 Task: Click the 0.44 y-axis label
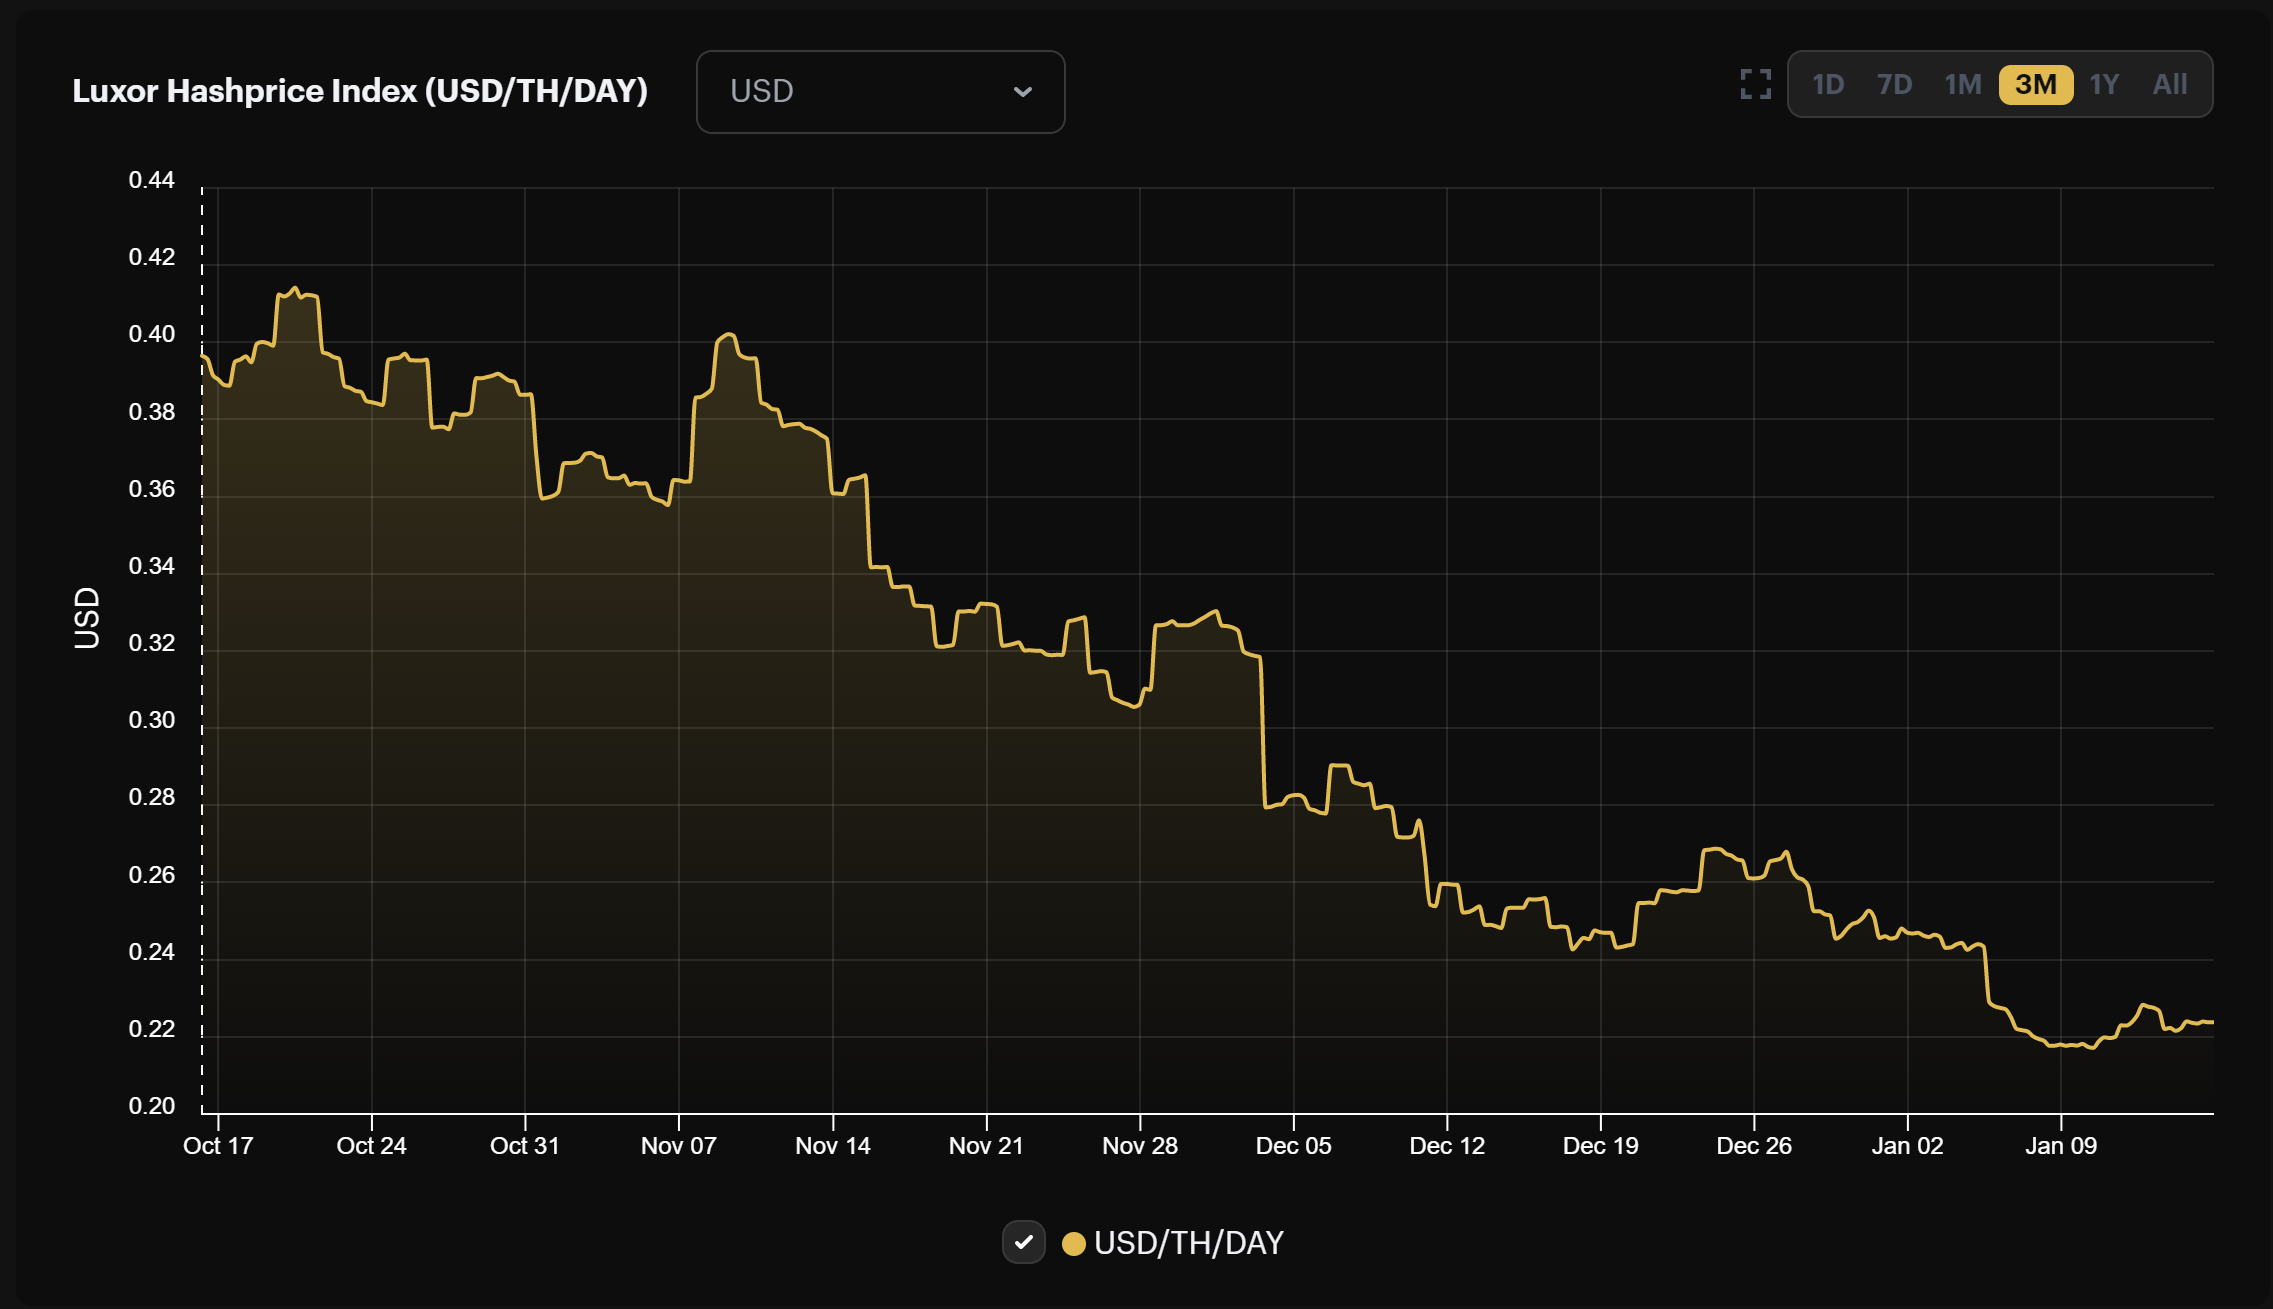[x=151, y=180]
